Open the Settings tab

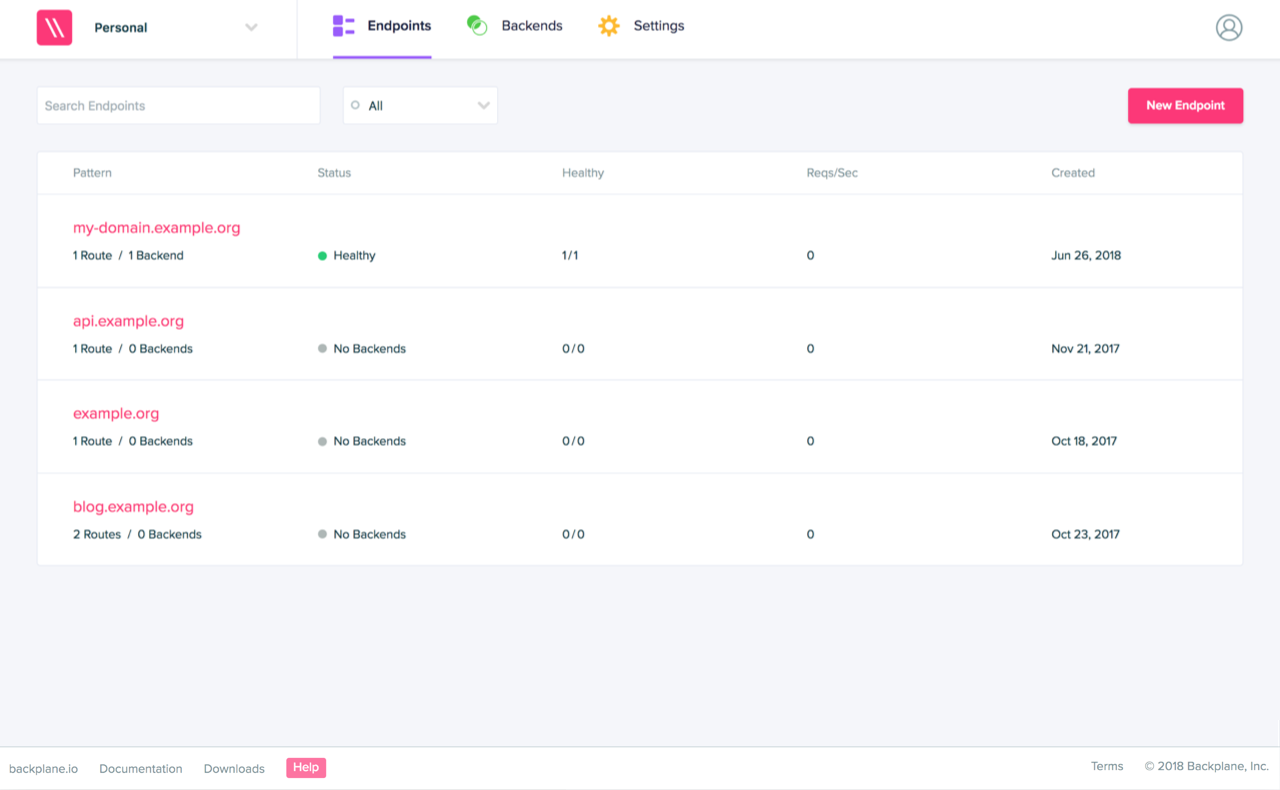(x=658, y=26)
